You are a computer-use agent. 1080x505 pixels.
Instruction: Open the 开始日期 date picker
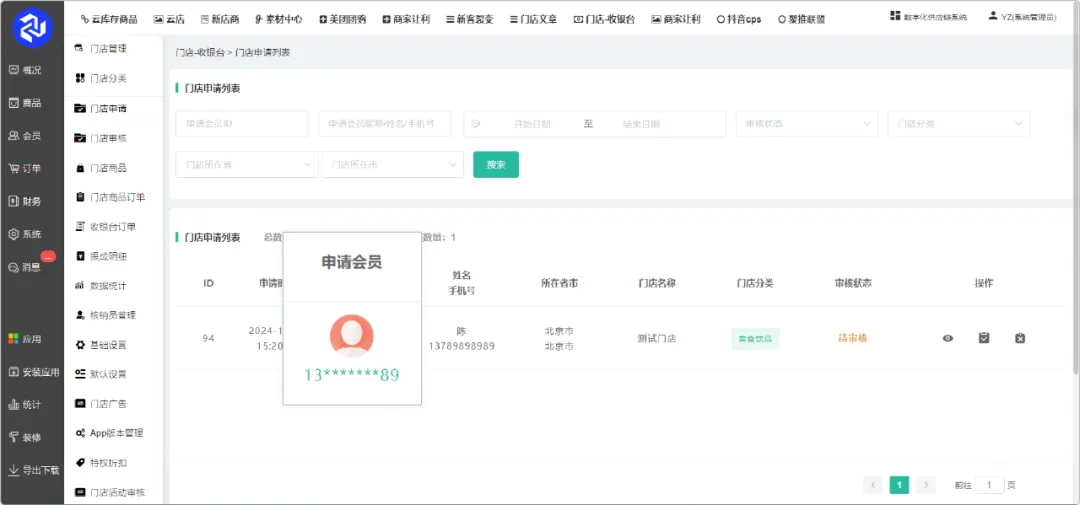[532, 124]
